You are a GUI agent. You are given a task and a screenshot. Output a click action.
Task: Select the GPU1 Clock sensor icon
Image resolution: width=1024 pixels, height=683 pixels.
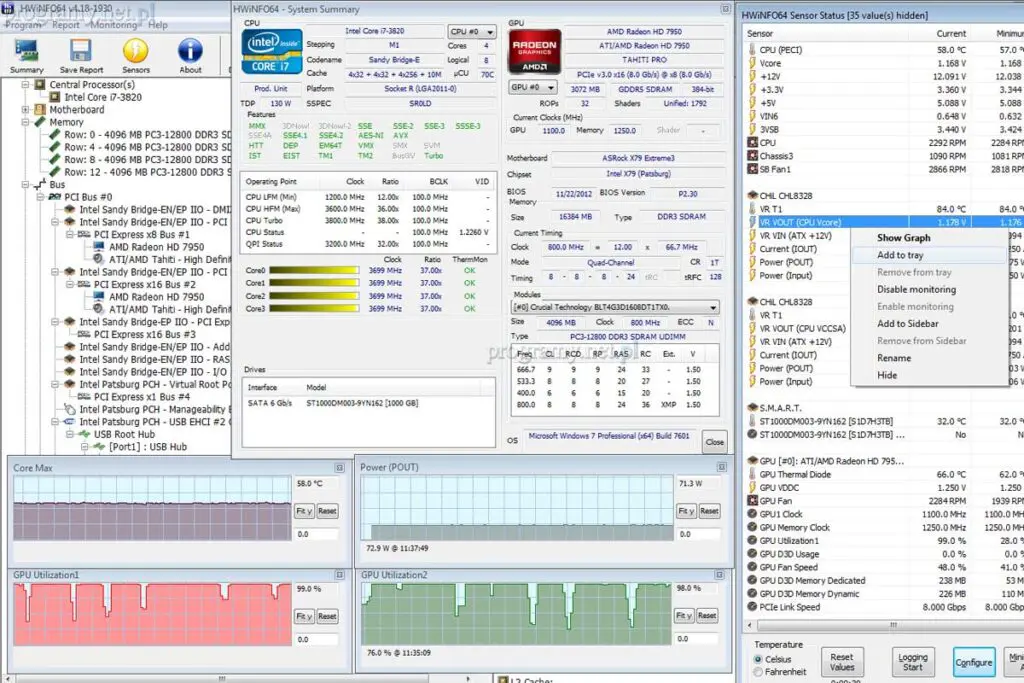[x=752, y=514]
